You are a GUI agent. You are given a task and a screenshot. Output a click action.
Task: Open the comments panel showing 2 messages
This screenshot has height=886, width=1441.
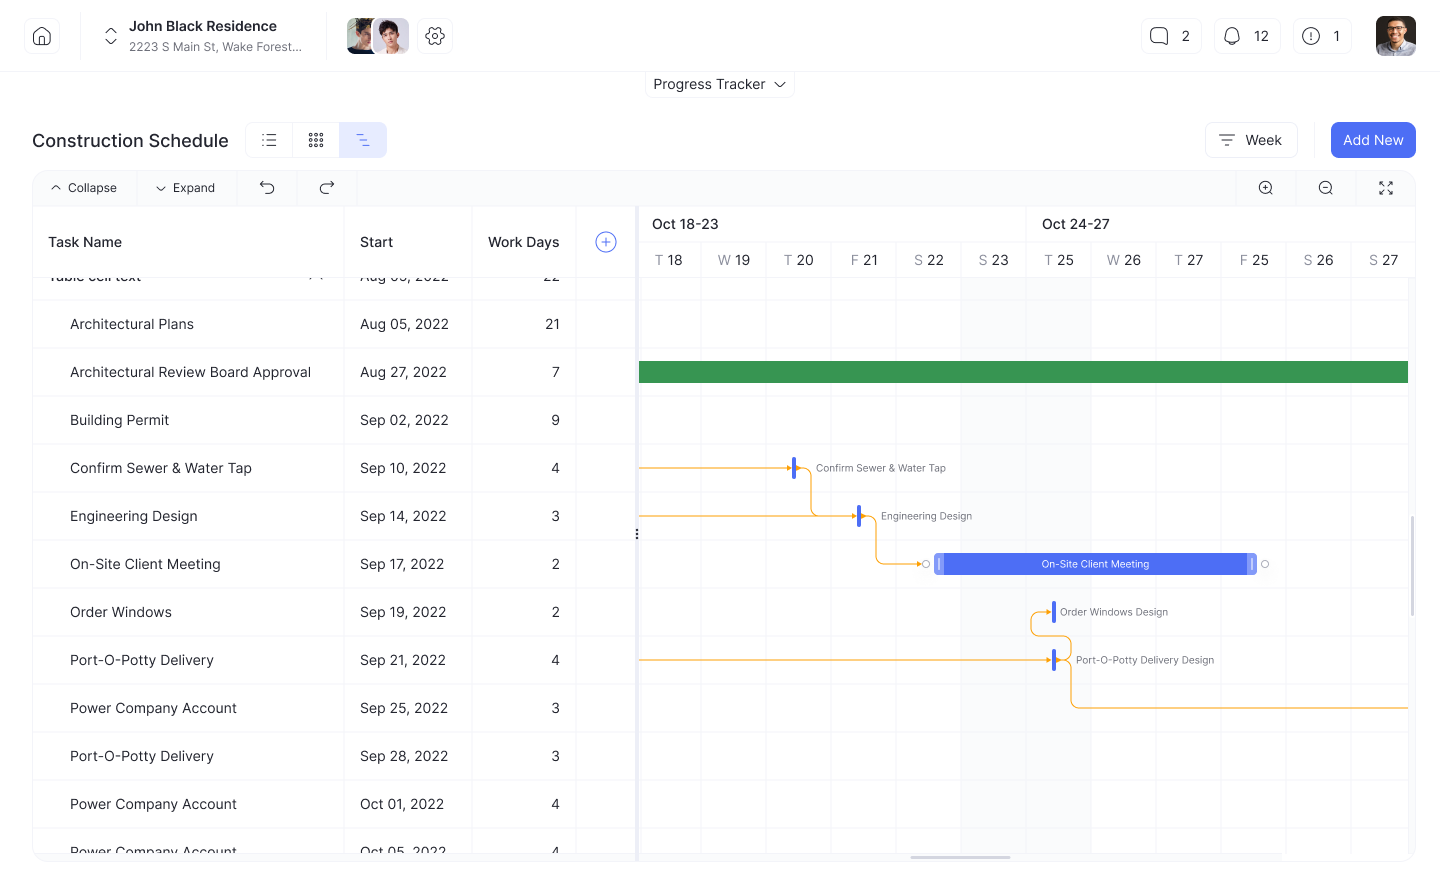coord(1171,35)
